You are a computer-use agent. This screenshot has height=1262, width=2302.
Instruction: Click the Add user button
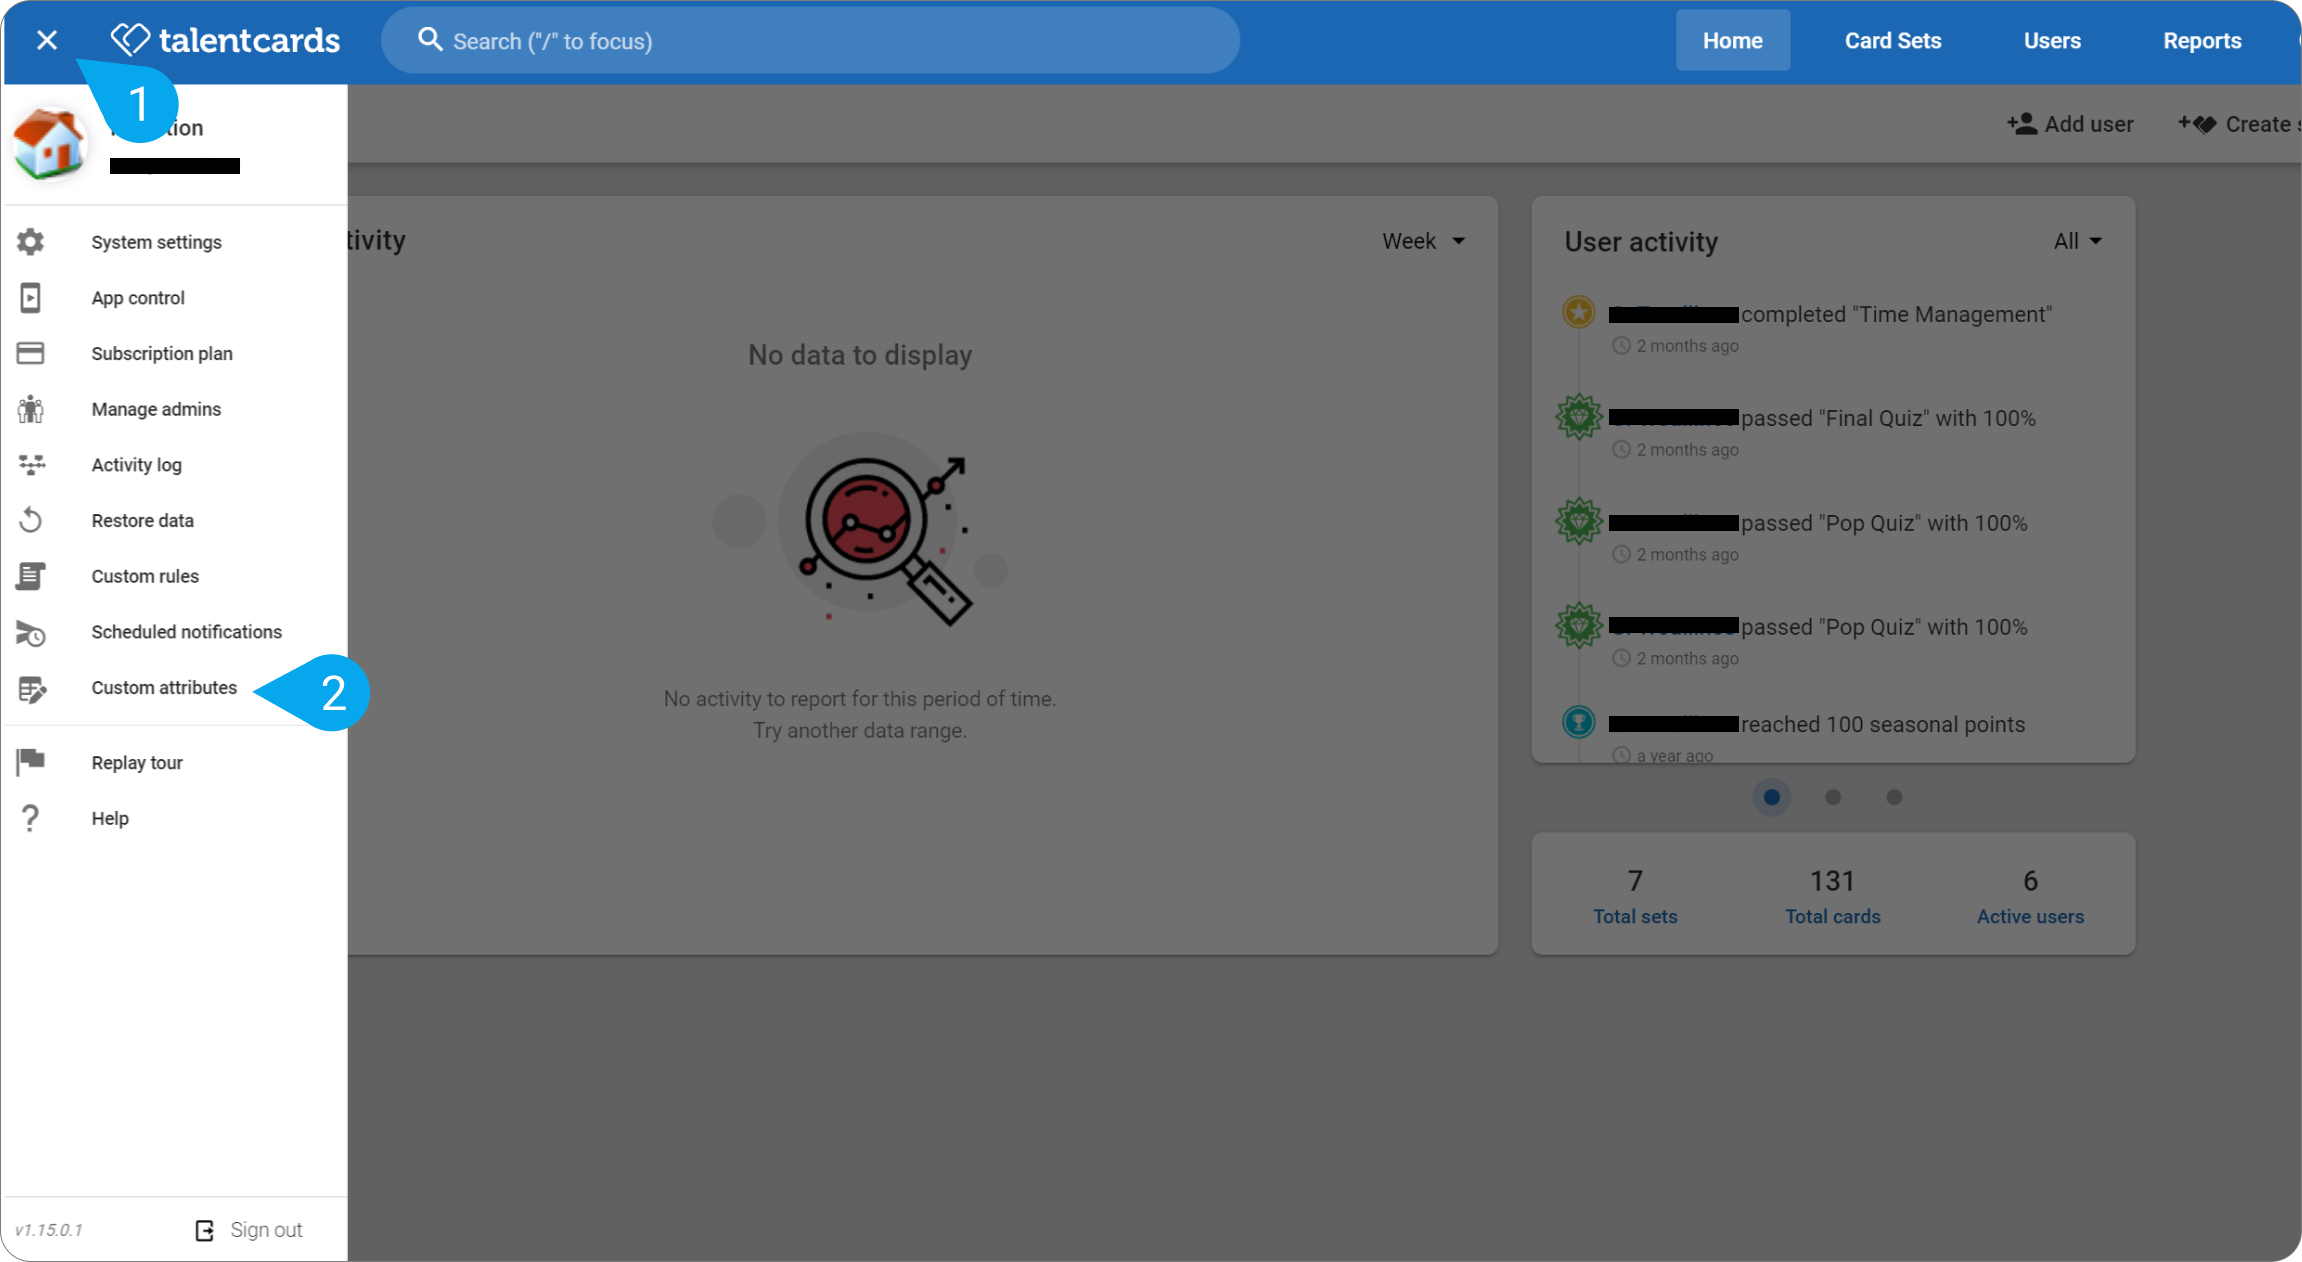click(x=2070, y=124)
